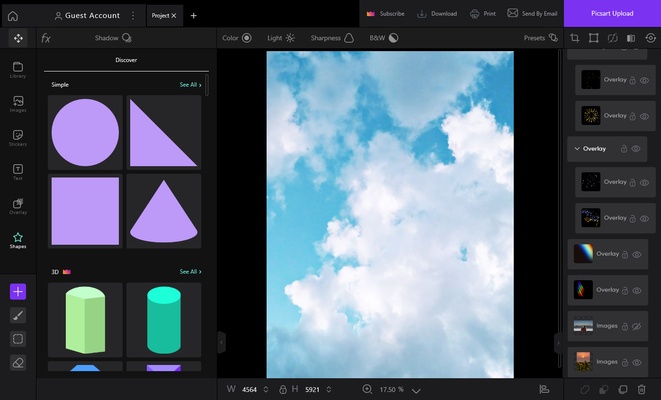Screen dimensions: 661x400
Task: Toggle visibility of rainbow prism Overlay layer
Action: pyautogui.click(x=637, y=254)
